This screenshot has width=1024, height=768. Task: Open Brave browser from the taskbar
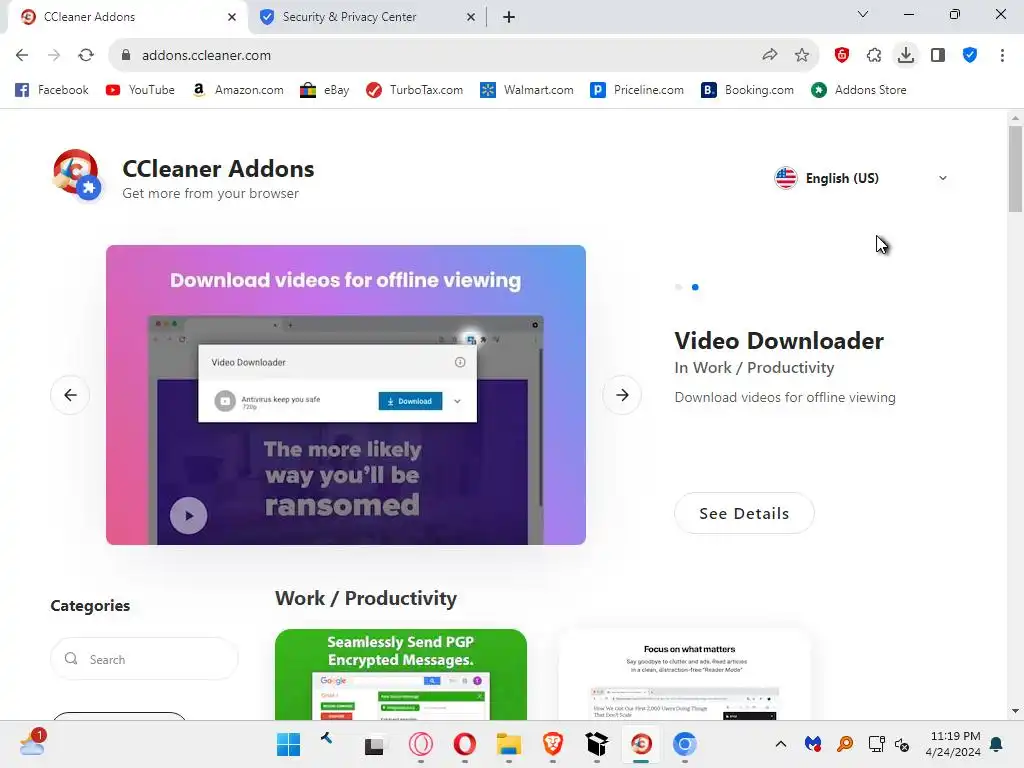tap(552, 744)
